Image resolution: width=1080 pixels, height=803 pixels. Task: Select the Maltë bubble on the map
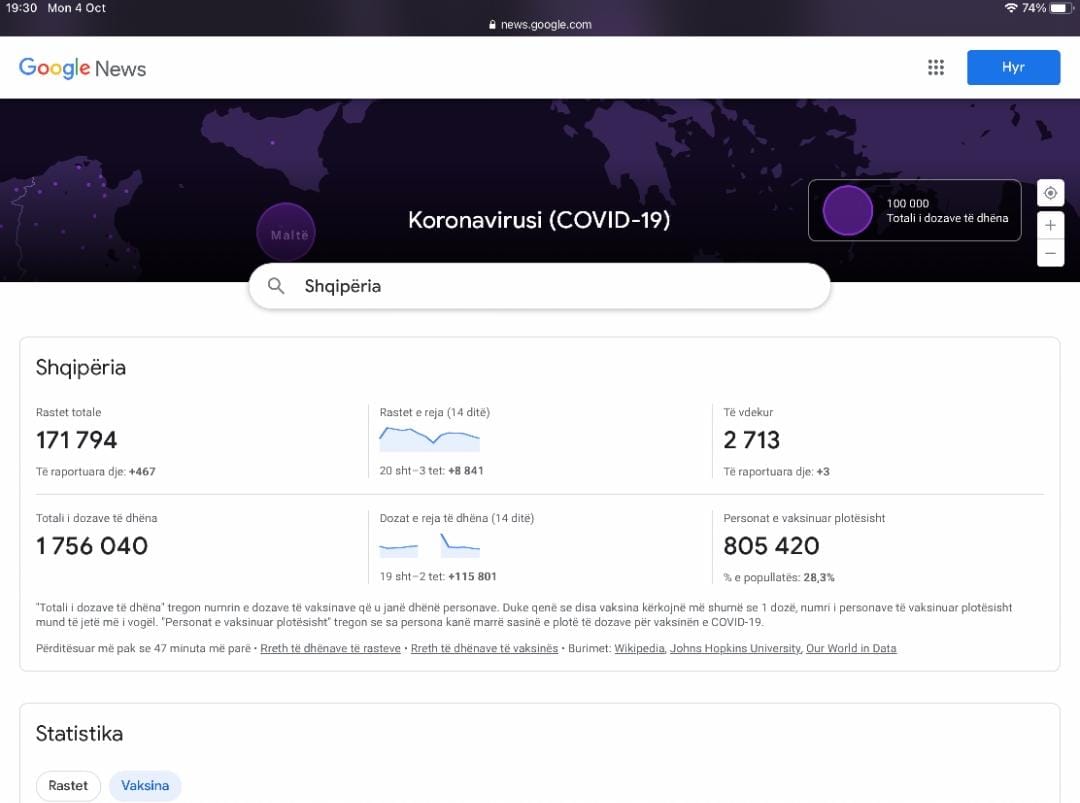click(286, 234)
